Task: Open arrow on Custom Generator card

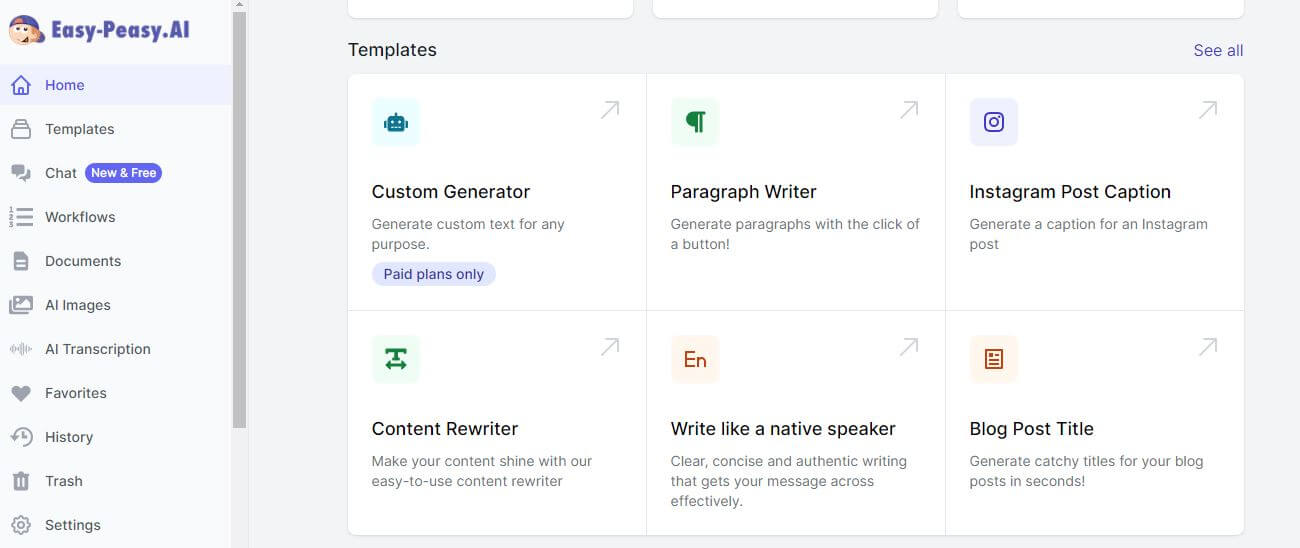Action: click(609, 110)
